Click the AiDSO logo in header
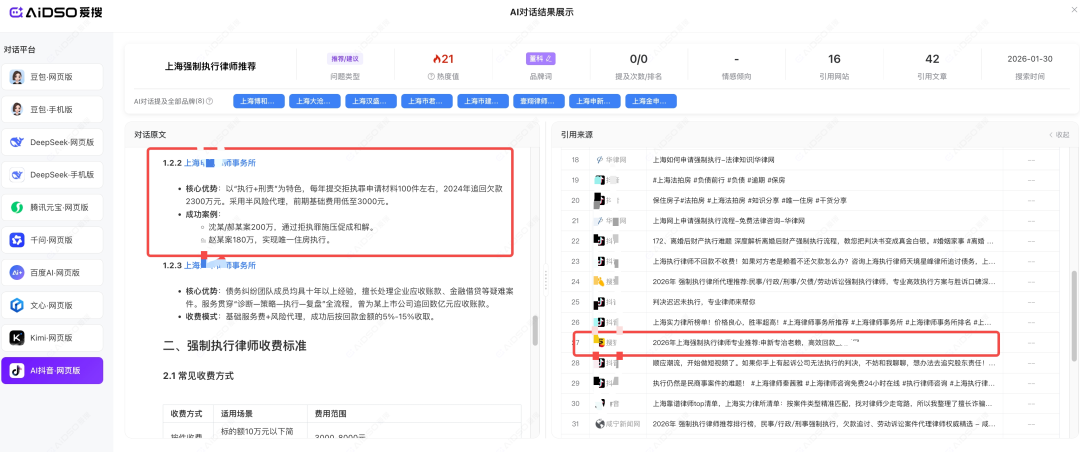This screenshot has width=1080, height=452. click(x=50, y=12)
